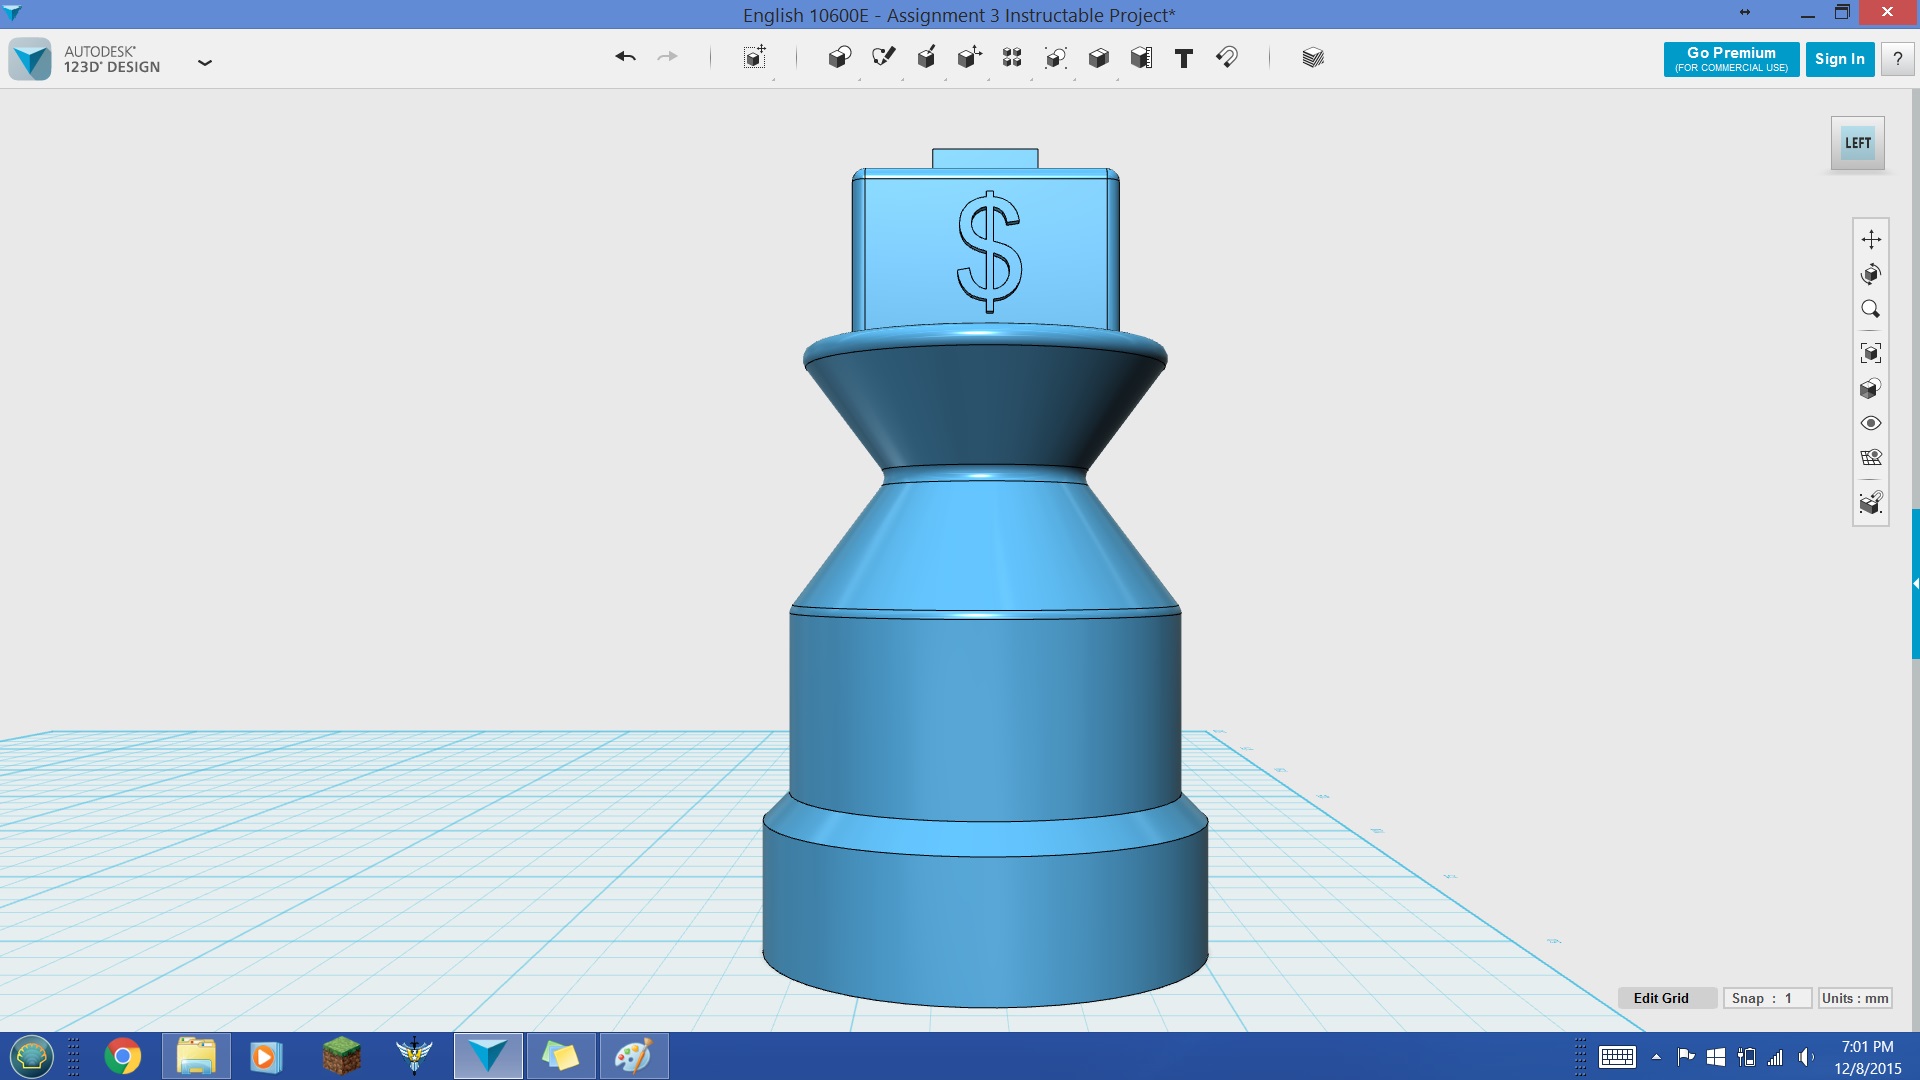Open the Construct tool menu
The width and height of the screenshot is (1920, 1080).
(x=926, y=57)
